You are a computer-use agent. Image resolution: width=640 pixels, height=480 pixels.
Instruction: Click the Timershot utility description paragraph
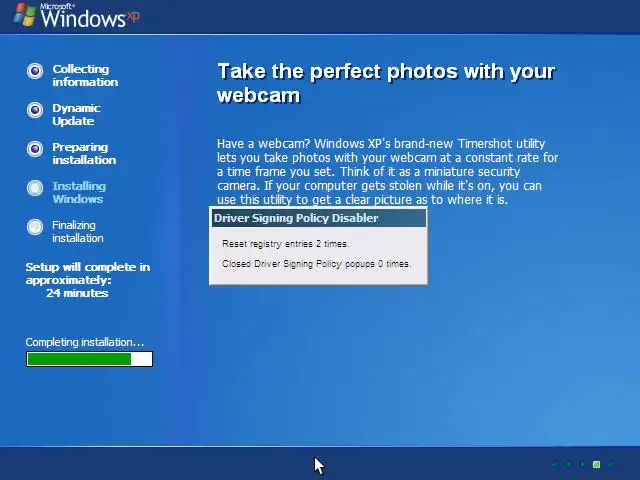[x=387, y=171]
